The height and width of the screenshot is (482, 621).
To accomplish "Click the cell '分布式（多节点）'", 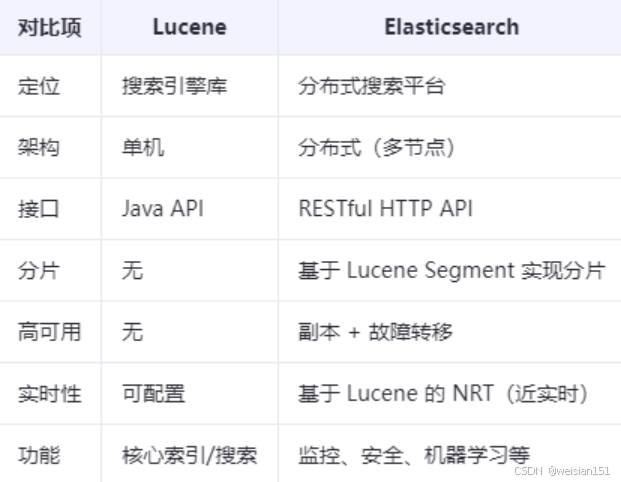I will tap(377, 148).
